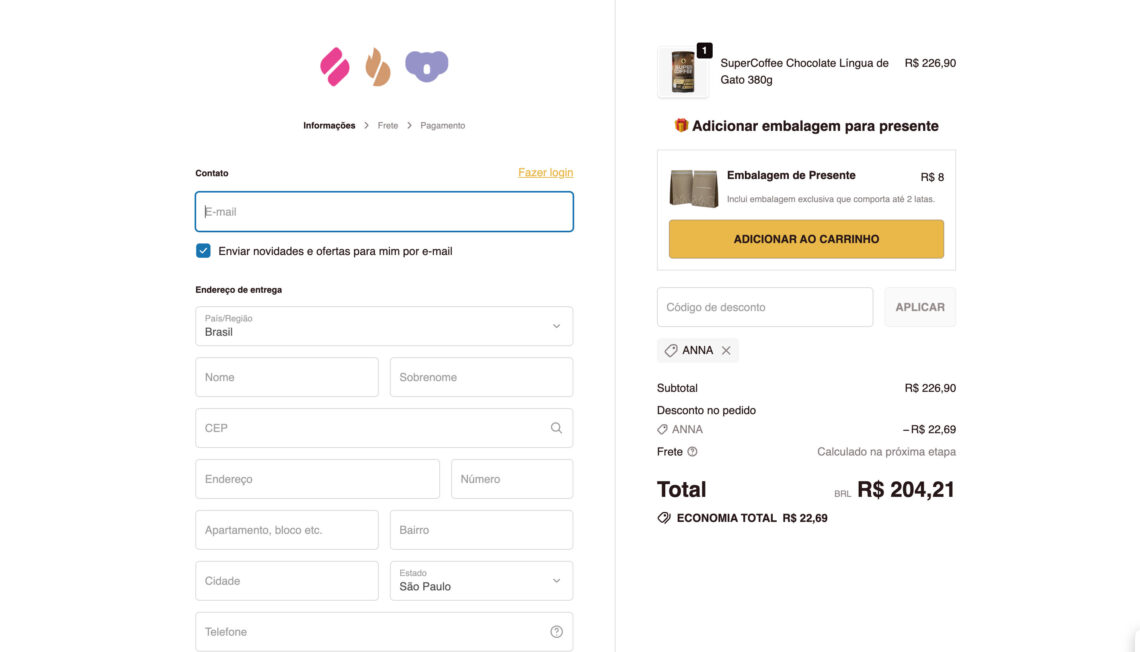Click the APLICAR discount button
Viewport: 1140px width, 652px height.
[919, 307]
